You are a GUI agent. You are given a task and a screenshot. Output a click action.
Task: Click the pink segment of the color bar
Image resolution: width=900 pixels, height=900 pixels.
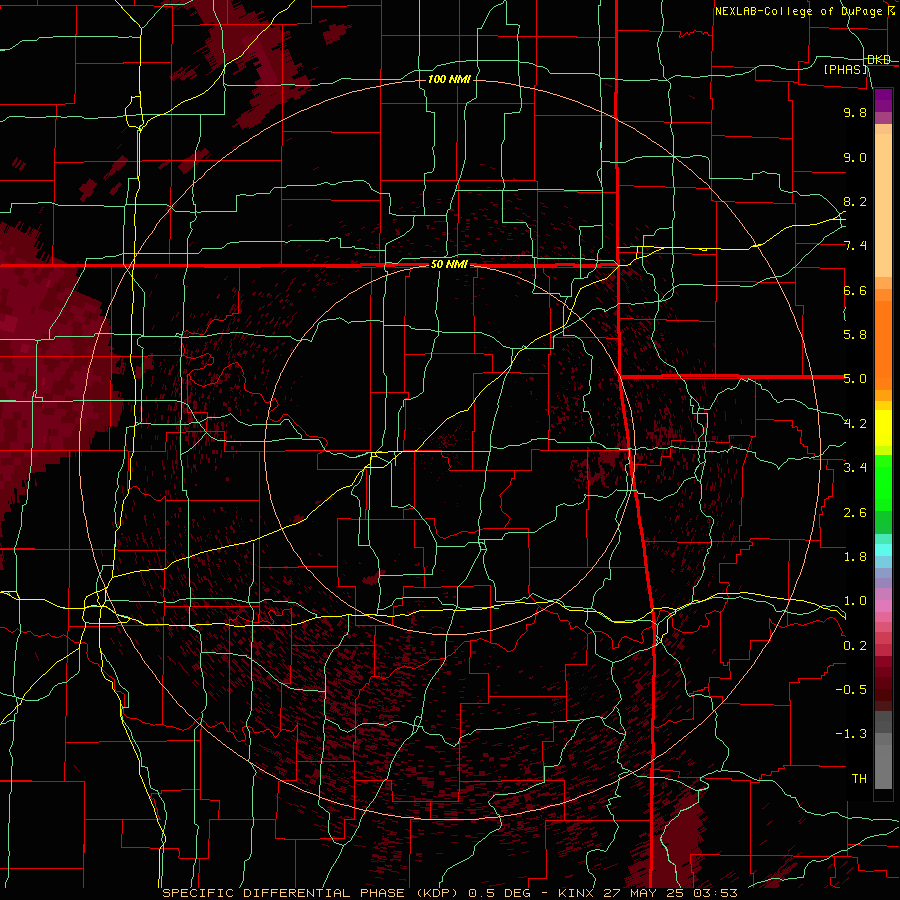point(883,606)
